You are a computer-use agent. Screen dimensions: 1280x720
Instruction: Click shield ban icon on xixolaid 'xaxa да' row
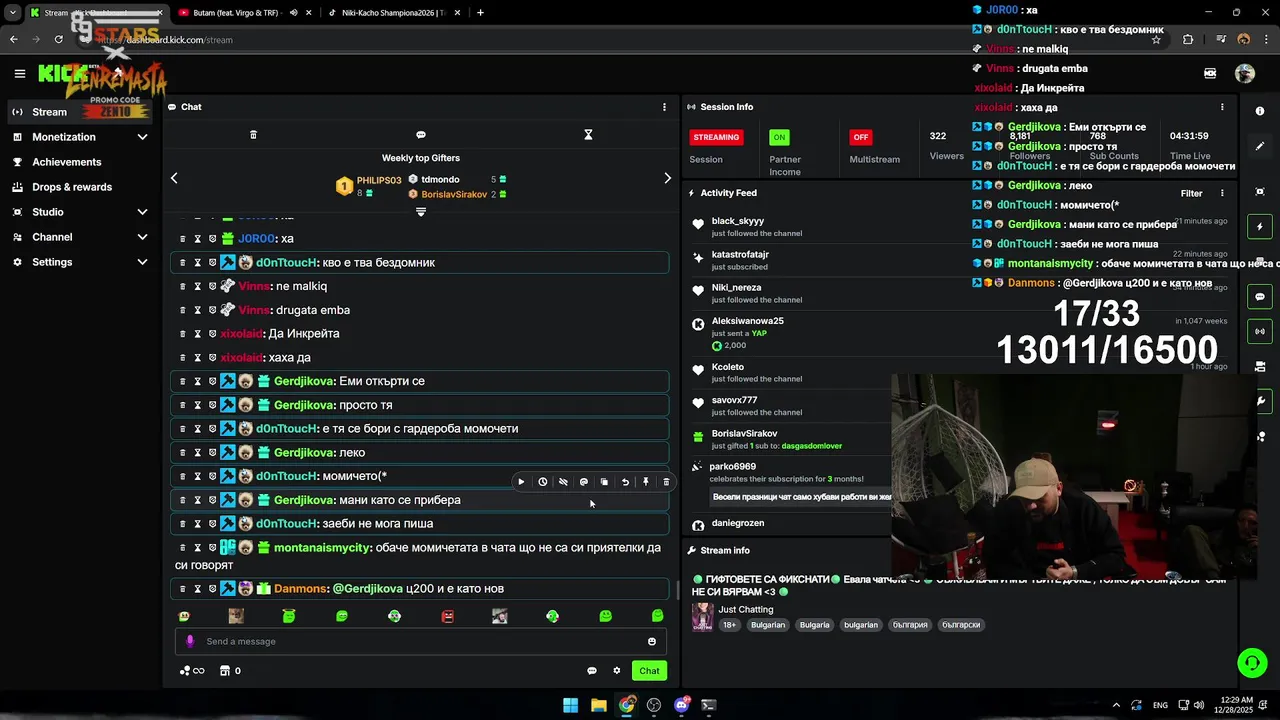point(212,358)
